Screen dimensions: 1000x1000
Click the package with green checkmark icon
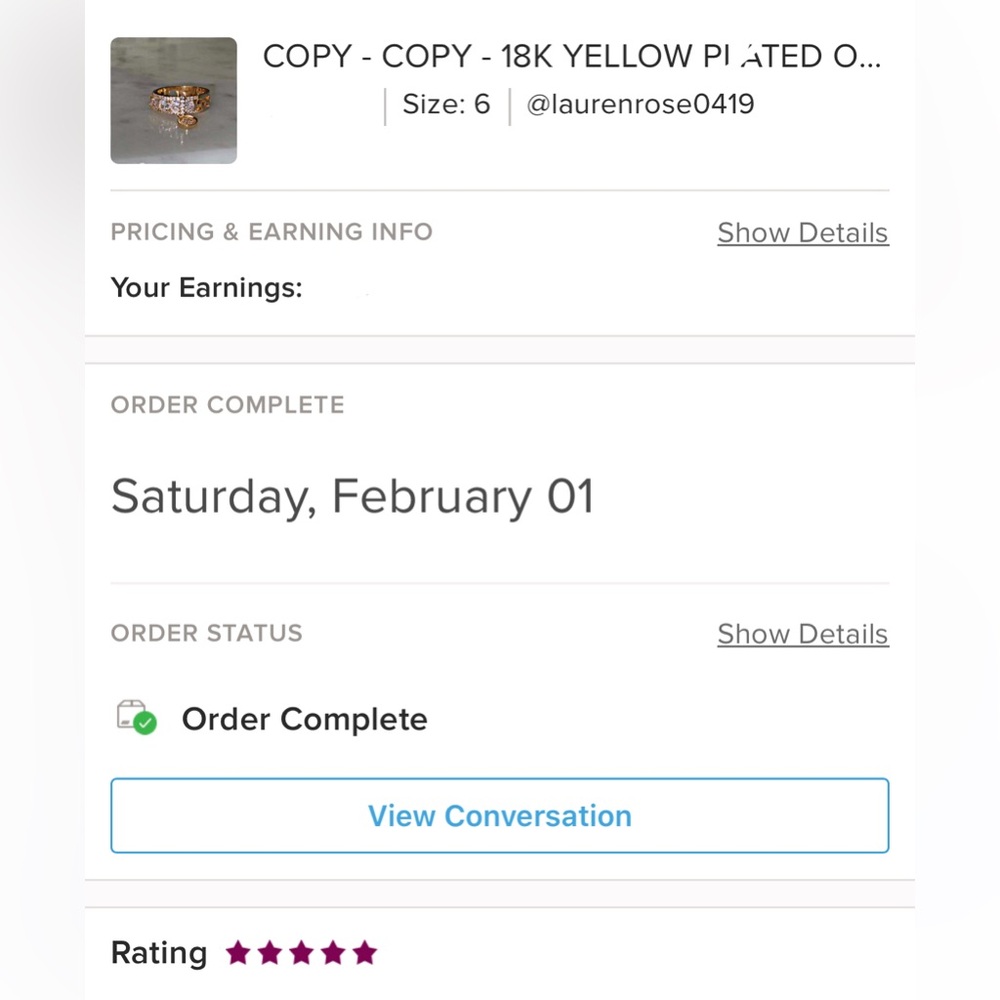[x=136, y=717]
